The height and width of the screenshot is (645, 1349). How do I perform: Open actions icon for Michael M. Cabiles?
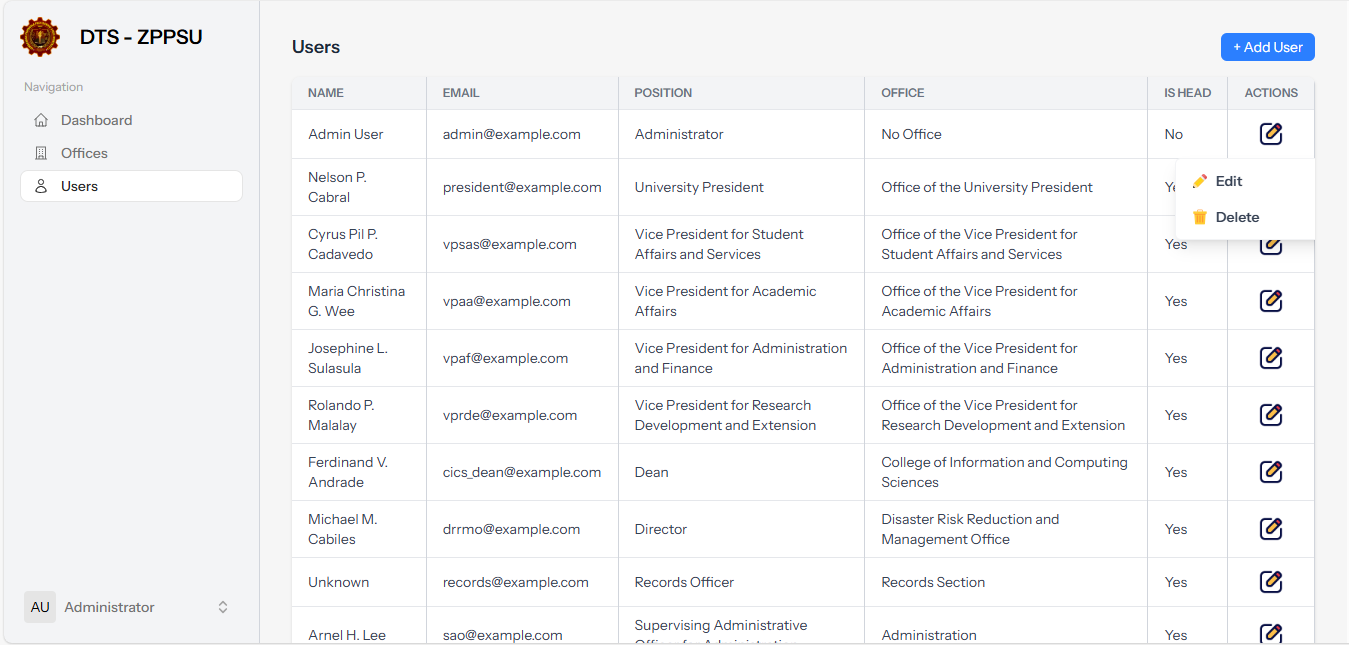[x=1270, y=529]
